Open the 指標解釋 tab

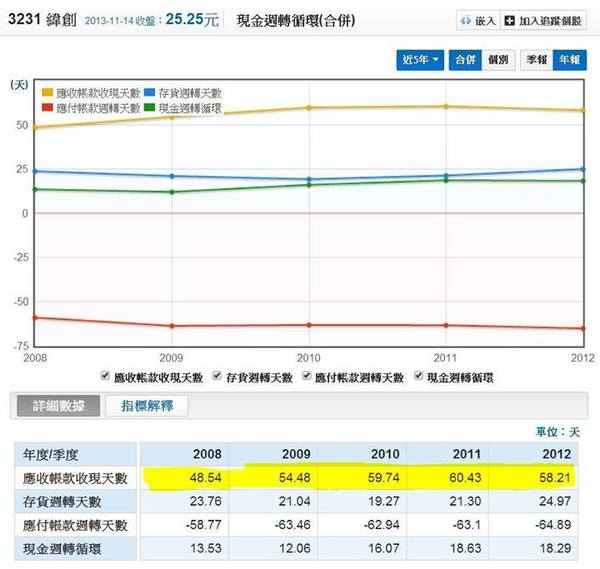click(146, 406)
